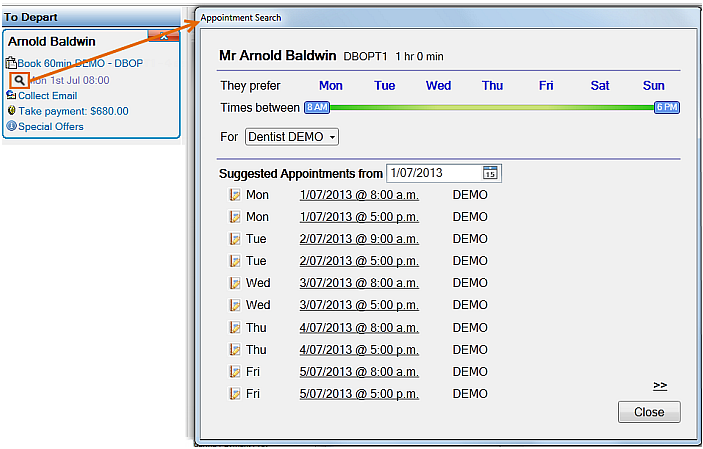This screenshot has width=703, height=449.
Task: Click the To Depart panel header
Action: tap(91, 17)
